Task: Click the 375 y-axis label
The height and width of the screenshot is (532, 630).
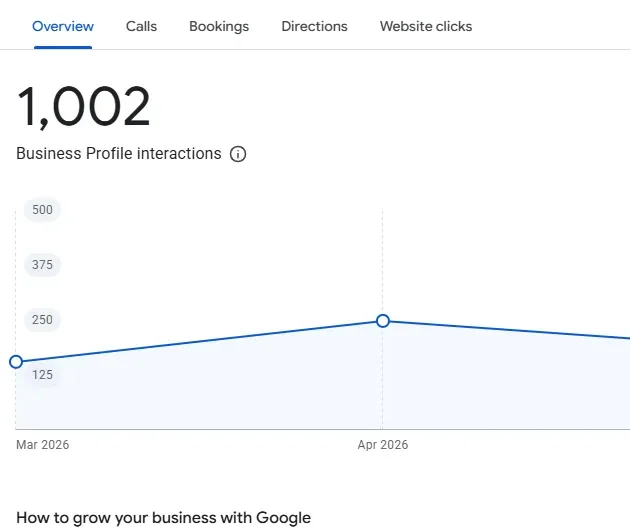Action: (42, 265)
